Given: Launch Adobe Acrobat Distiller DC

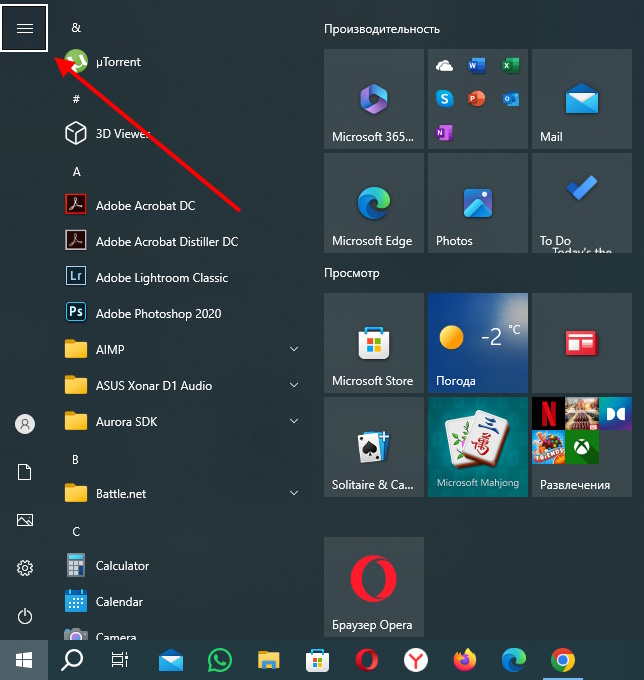Looking at the screenshot, I should (182, 241).
